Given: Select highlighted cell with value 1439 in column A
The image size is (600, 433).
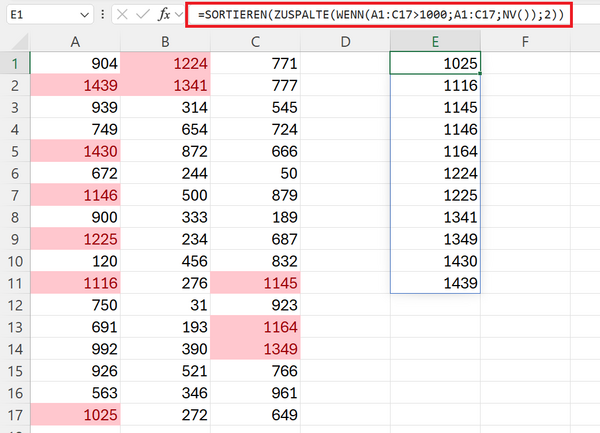Looking at the screenshot, I should [76, 86].
